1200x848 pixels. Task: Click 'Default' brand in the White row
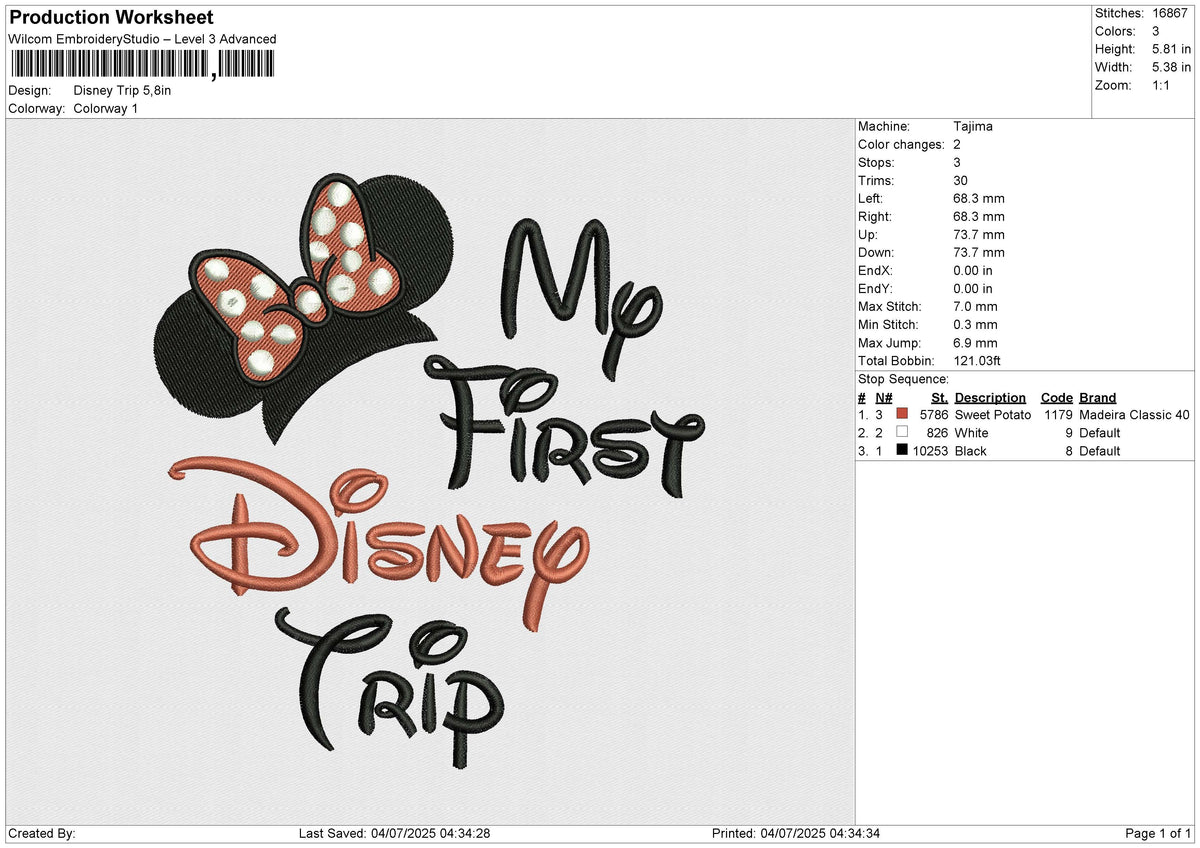pos(1099,433)
